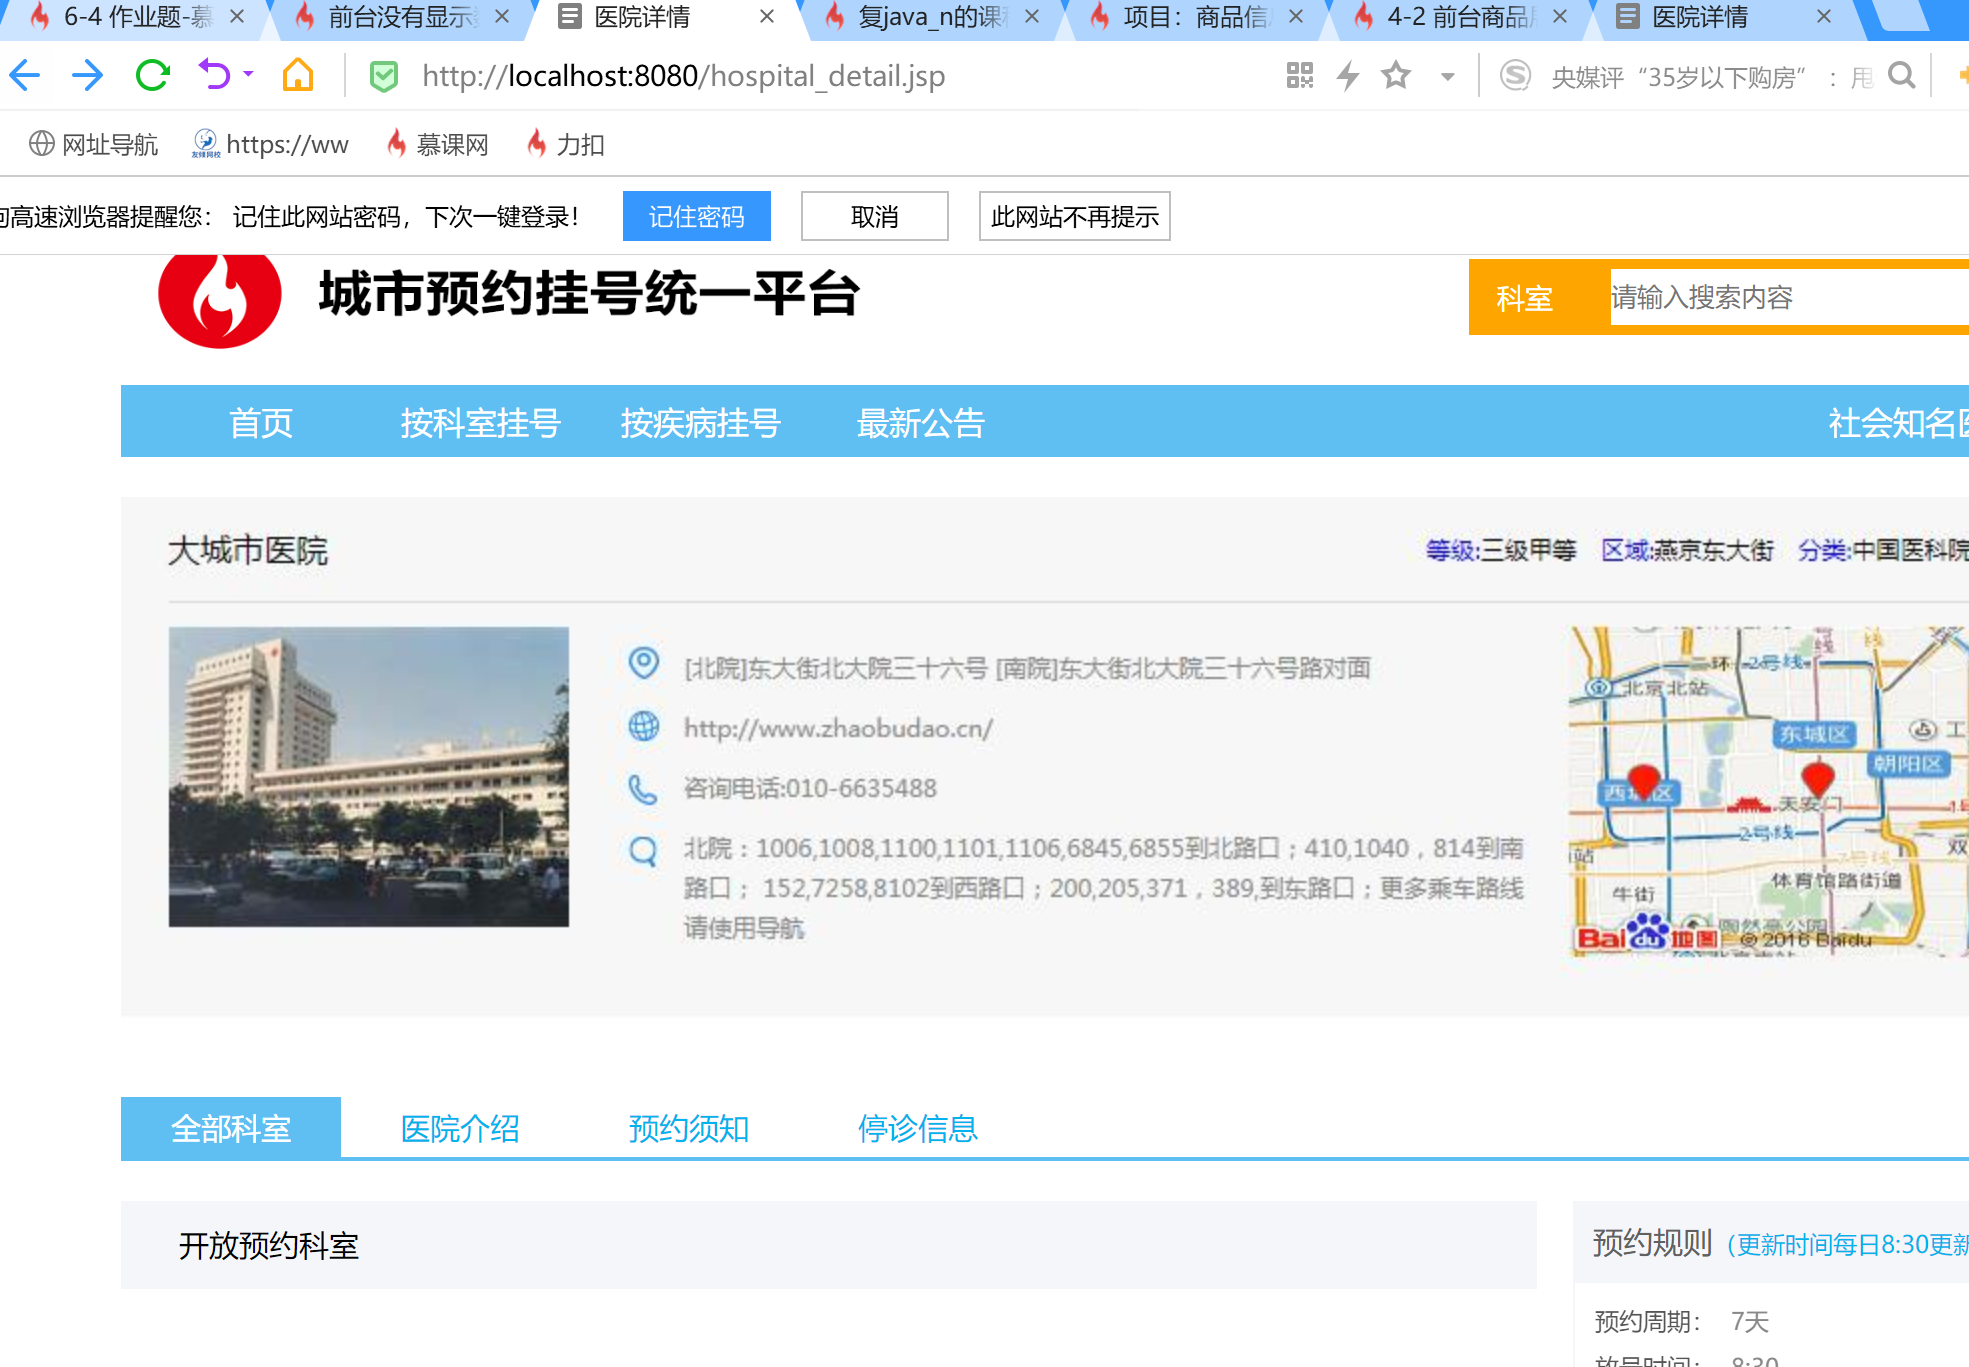Open 最新公告 in the navigation bar
Viewport: 1969px width, 1367px height.
click(x=921, y=423)
